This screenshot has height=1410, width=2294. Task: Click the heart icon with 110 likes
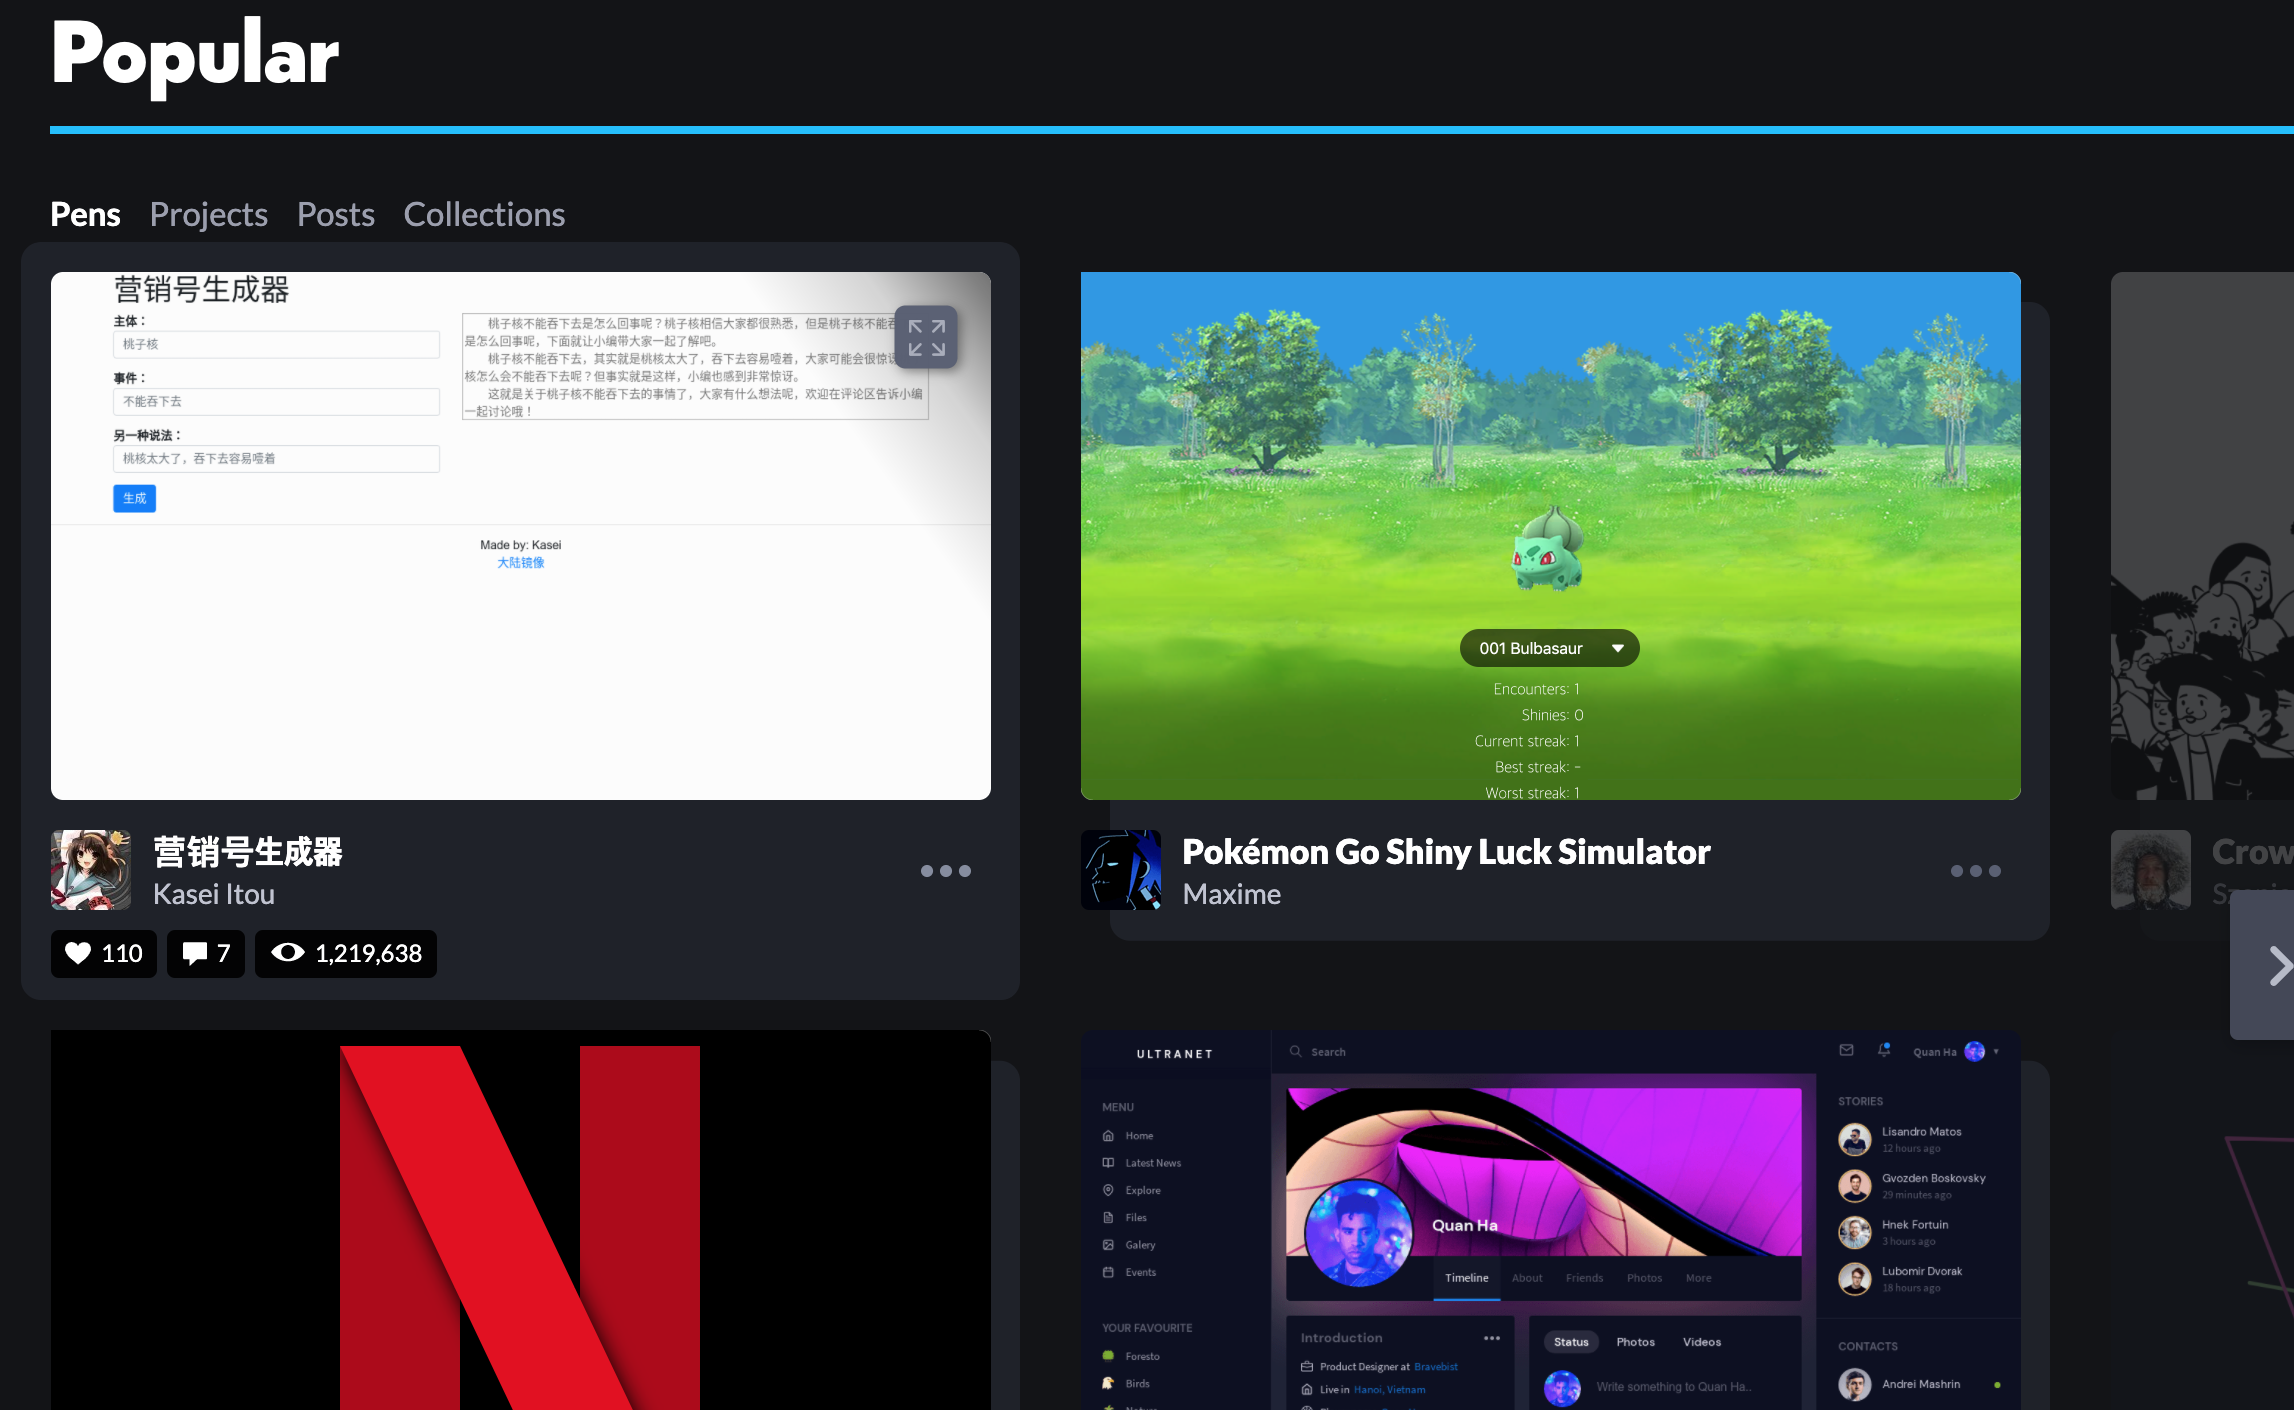click(79, 953)
